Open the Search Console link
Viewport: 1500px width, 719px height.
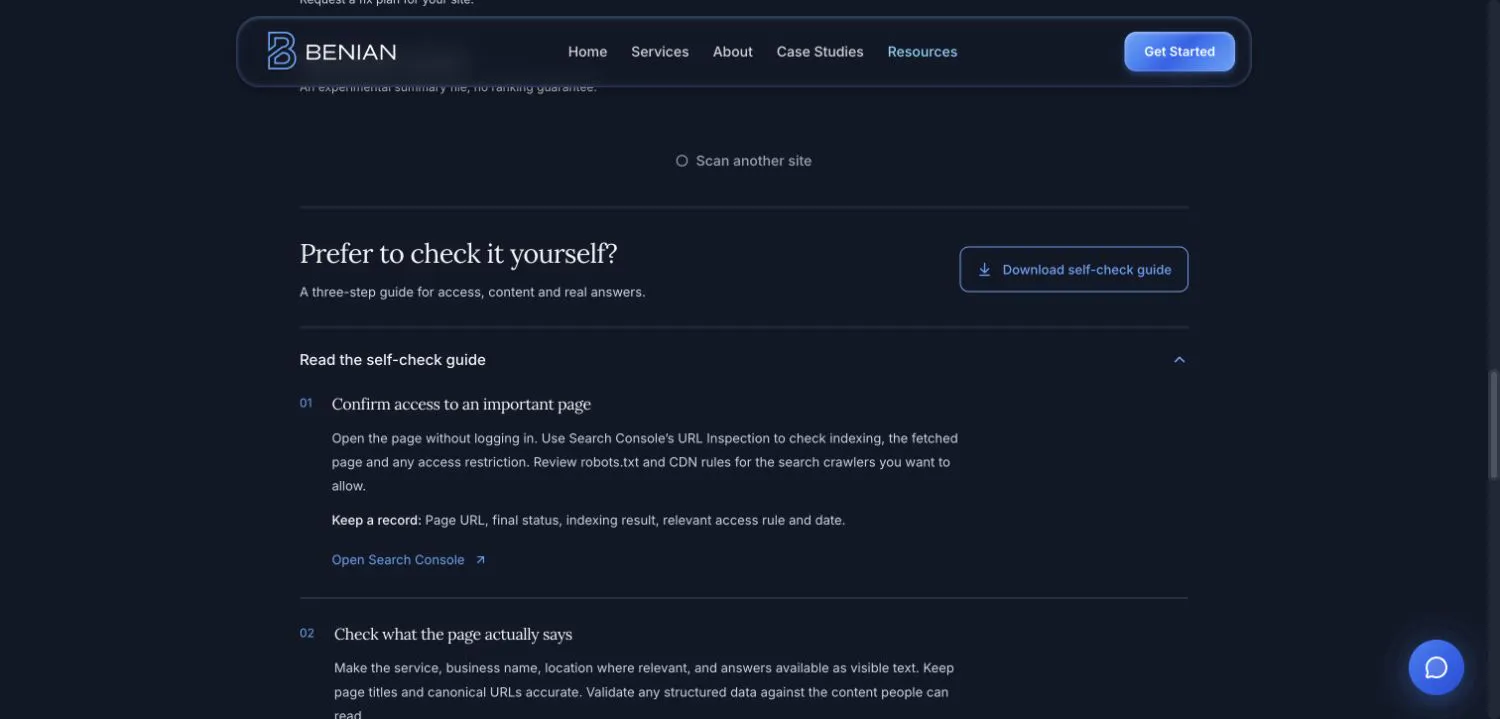click(x=409, y=560)
